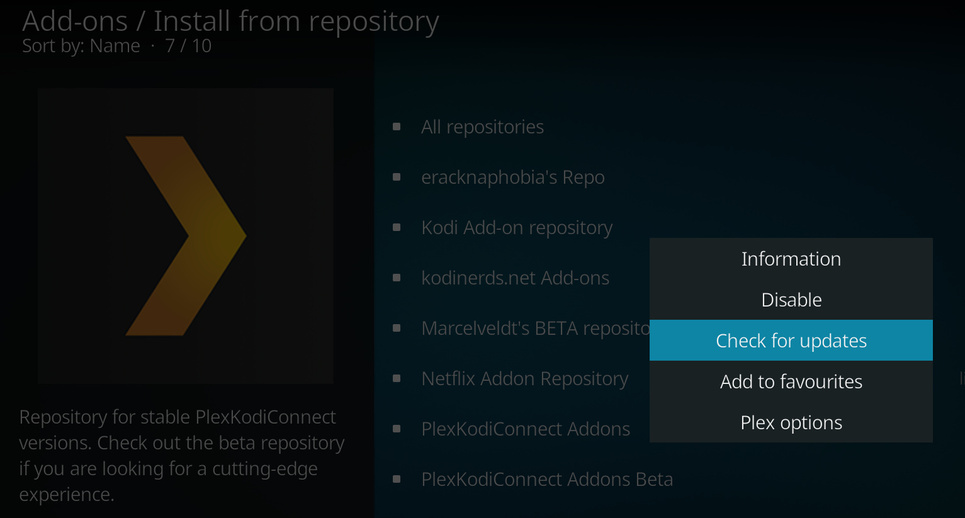Choose Add to favourites
This screenshot has width=965, height=518.
pos(790,382)
